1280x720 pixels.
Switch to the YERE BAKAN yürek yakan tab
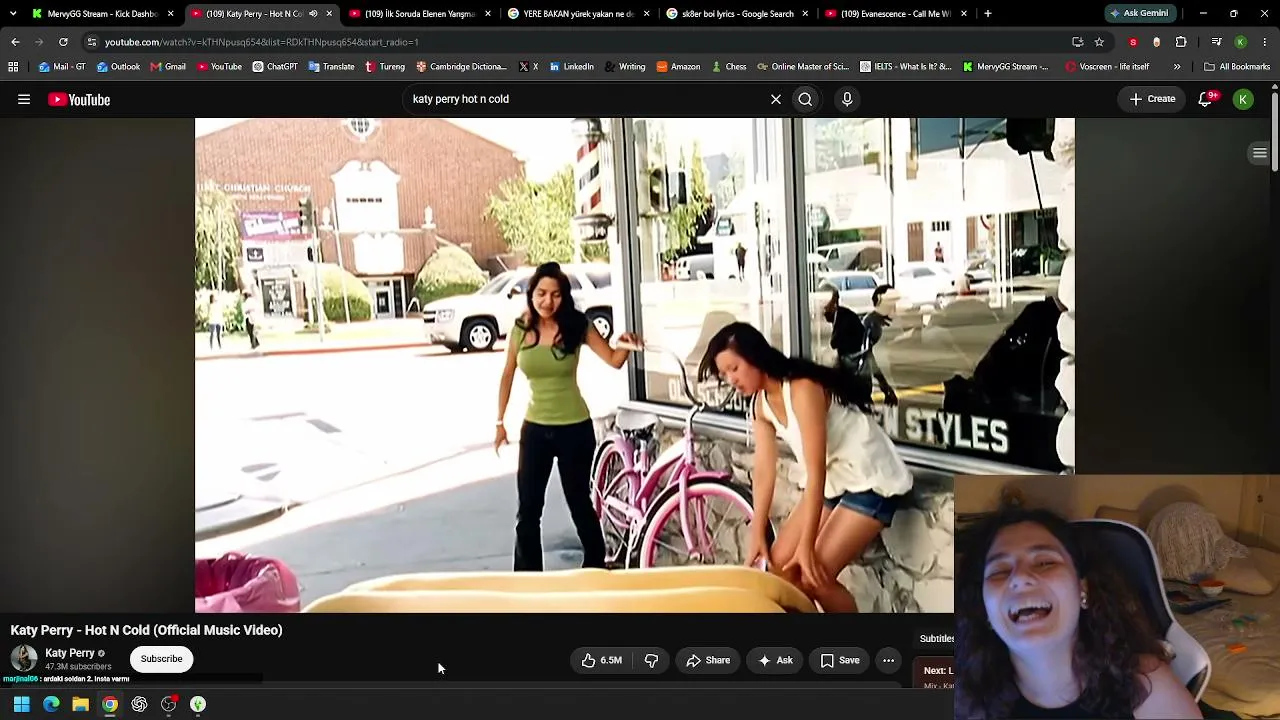tap(578, 14)
